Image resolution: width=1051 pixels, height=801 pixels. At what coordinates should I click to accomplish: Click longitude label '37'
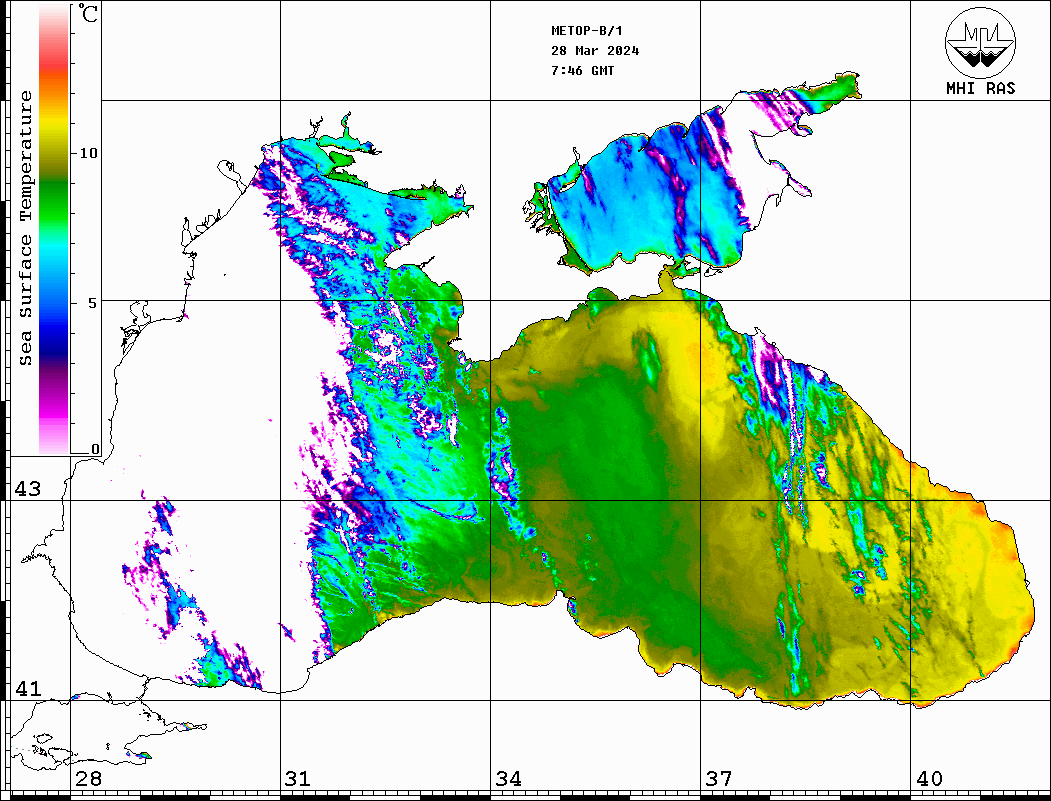click(x=719, y=779)
